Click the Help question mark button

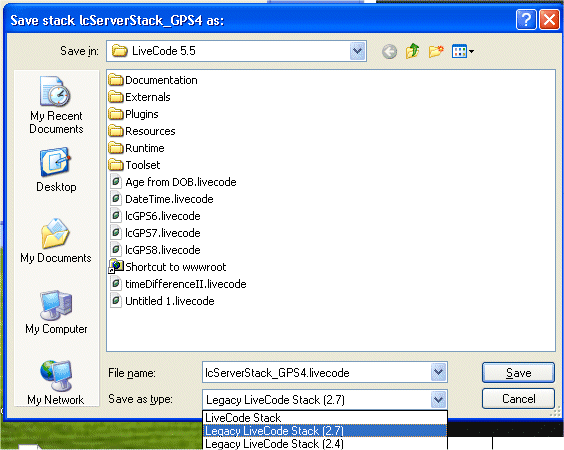click(526, 19)
